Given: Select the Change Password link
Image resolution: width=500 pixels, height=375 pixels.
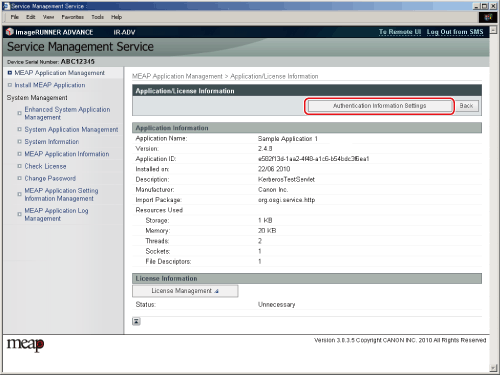Looking at the screenshot, I should coord(50,179).
